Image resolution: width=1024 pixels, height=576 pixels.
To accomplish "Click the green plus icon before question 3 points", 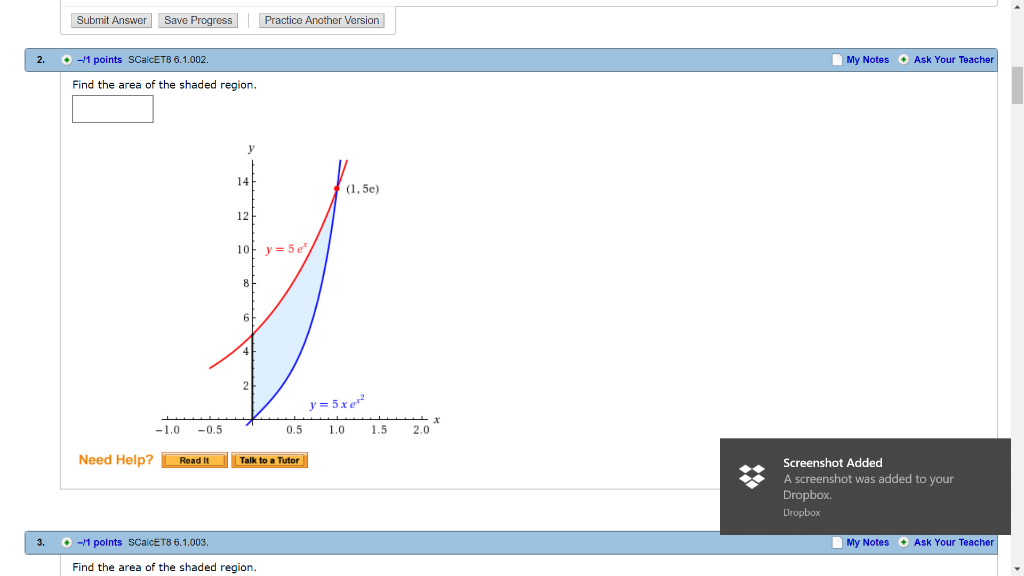I will pyautogui.click(x=67, y=542).
